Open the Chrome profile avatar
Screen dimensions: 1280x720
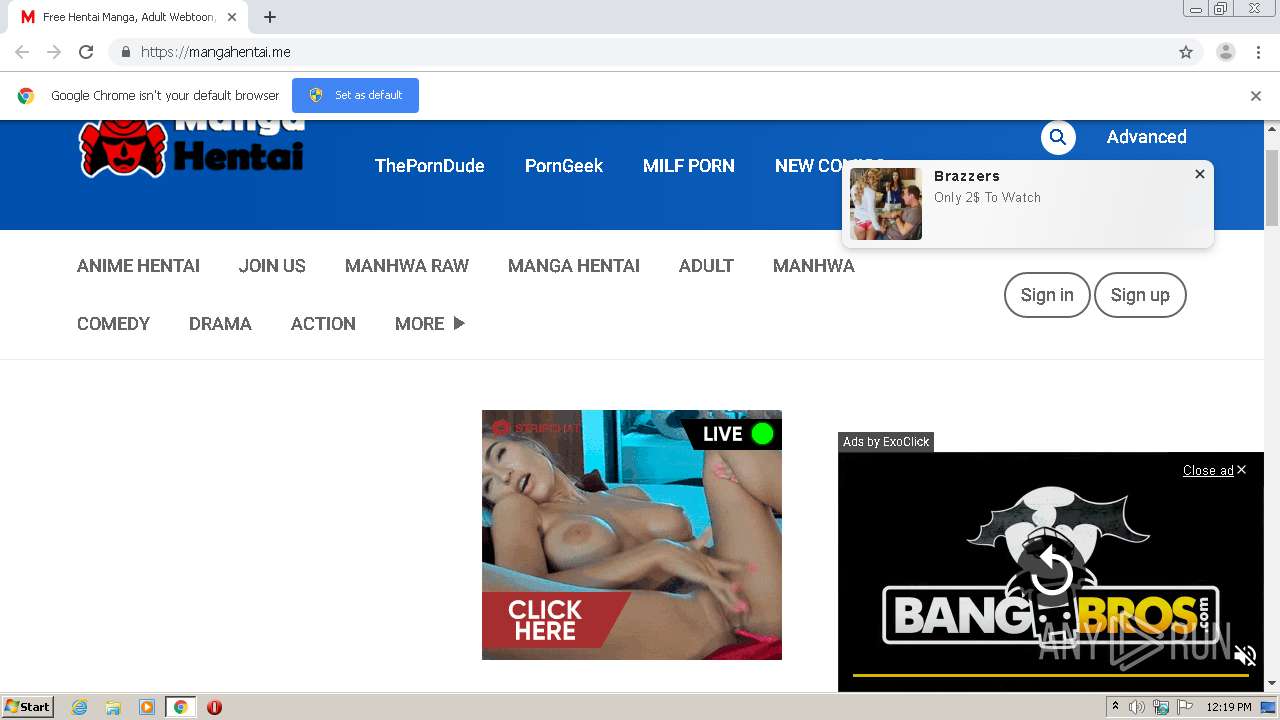pos(1226,52)
